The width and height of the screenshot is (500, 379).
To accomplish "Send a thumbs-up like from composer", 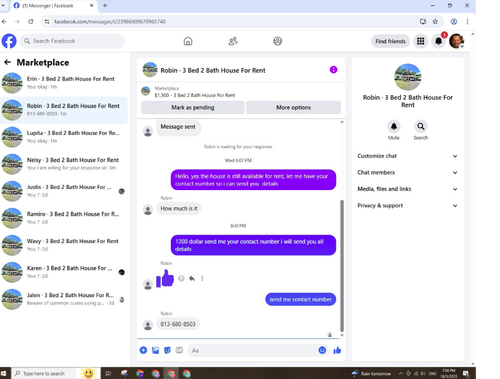I will (x=337, y=350).
